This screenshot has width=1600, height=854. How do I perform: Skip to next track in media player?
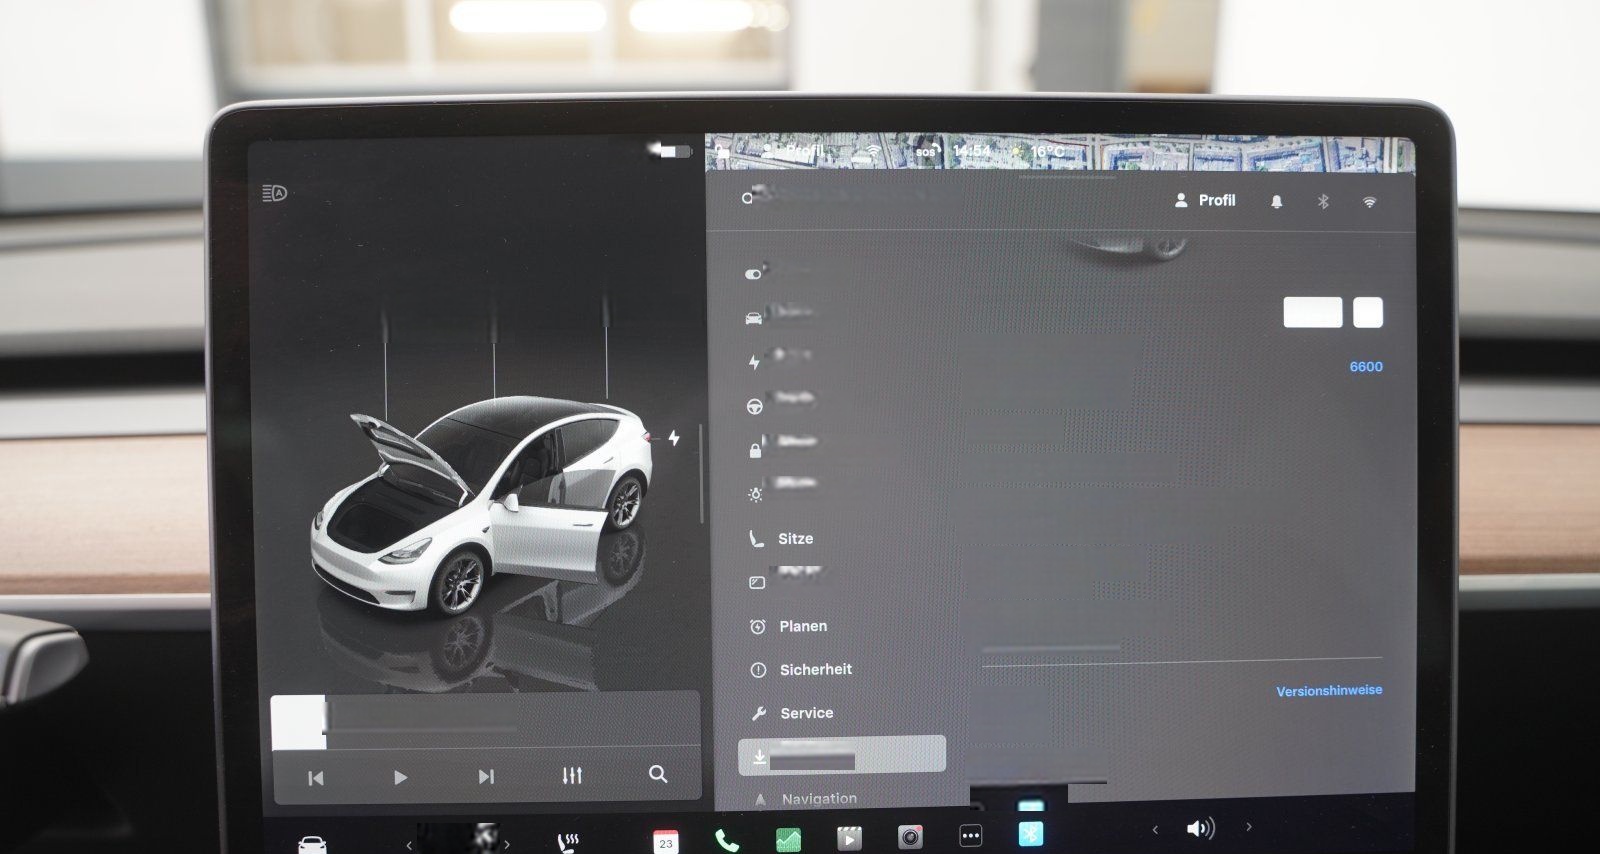pyautogui.click(x=486, y=777)
